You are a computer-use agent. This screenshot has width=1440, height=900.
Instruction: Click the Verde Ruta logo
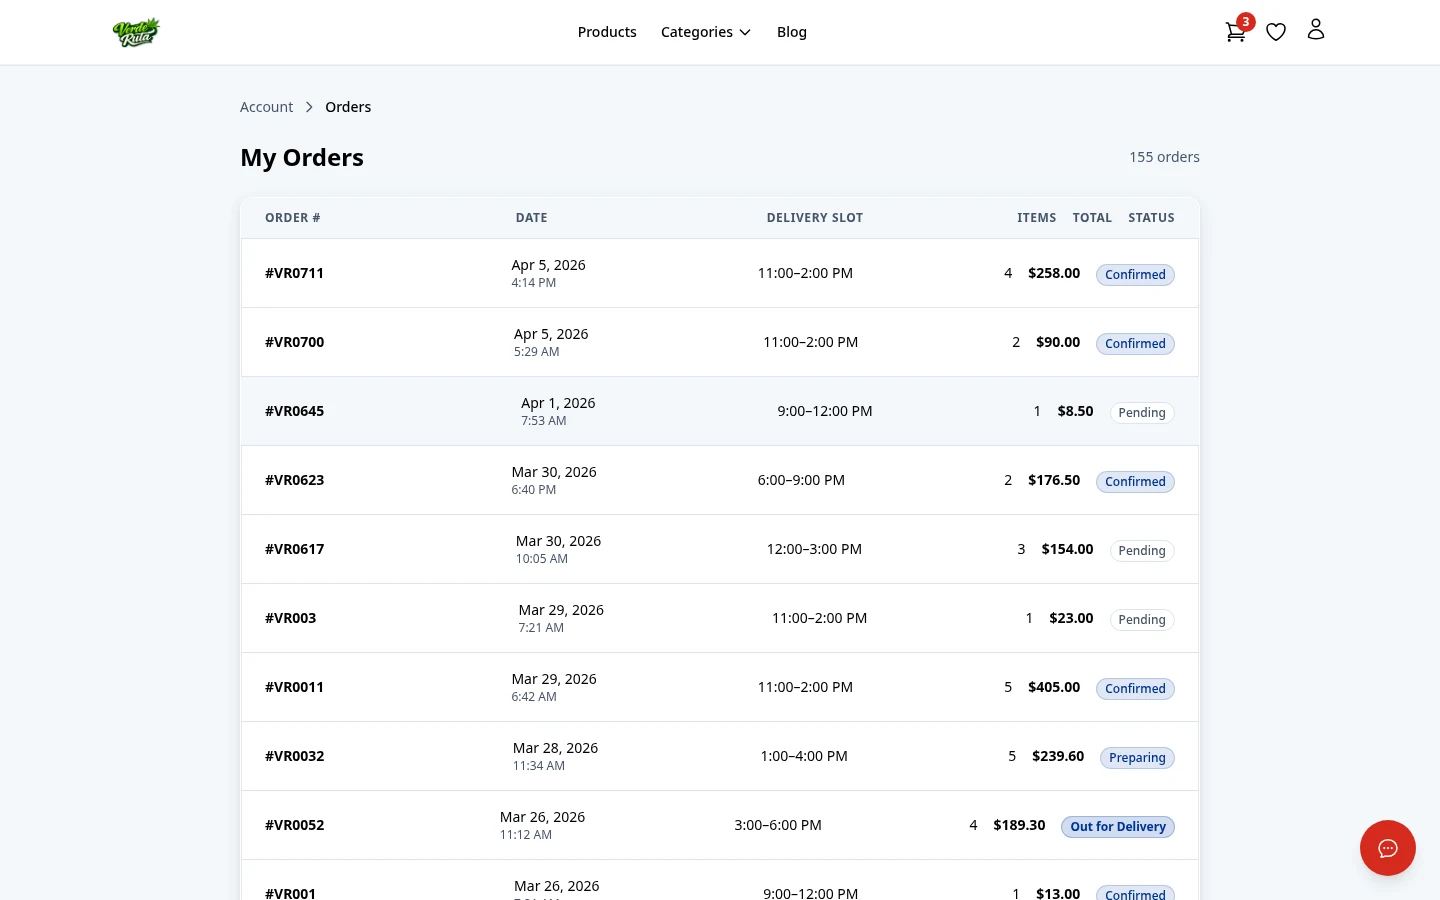[x=137, y=32]
